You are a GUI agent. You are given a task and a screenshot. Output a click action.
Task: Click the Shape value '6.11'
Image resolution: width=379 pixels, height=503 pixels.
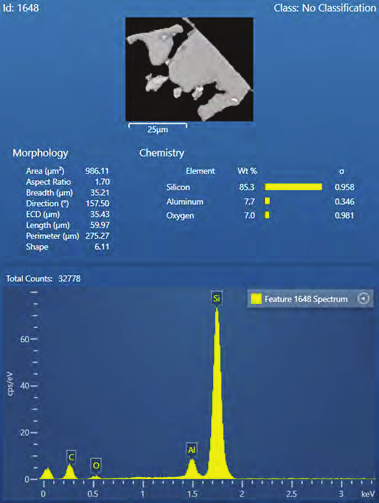(x=102, y=247)
